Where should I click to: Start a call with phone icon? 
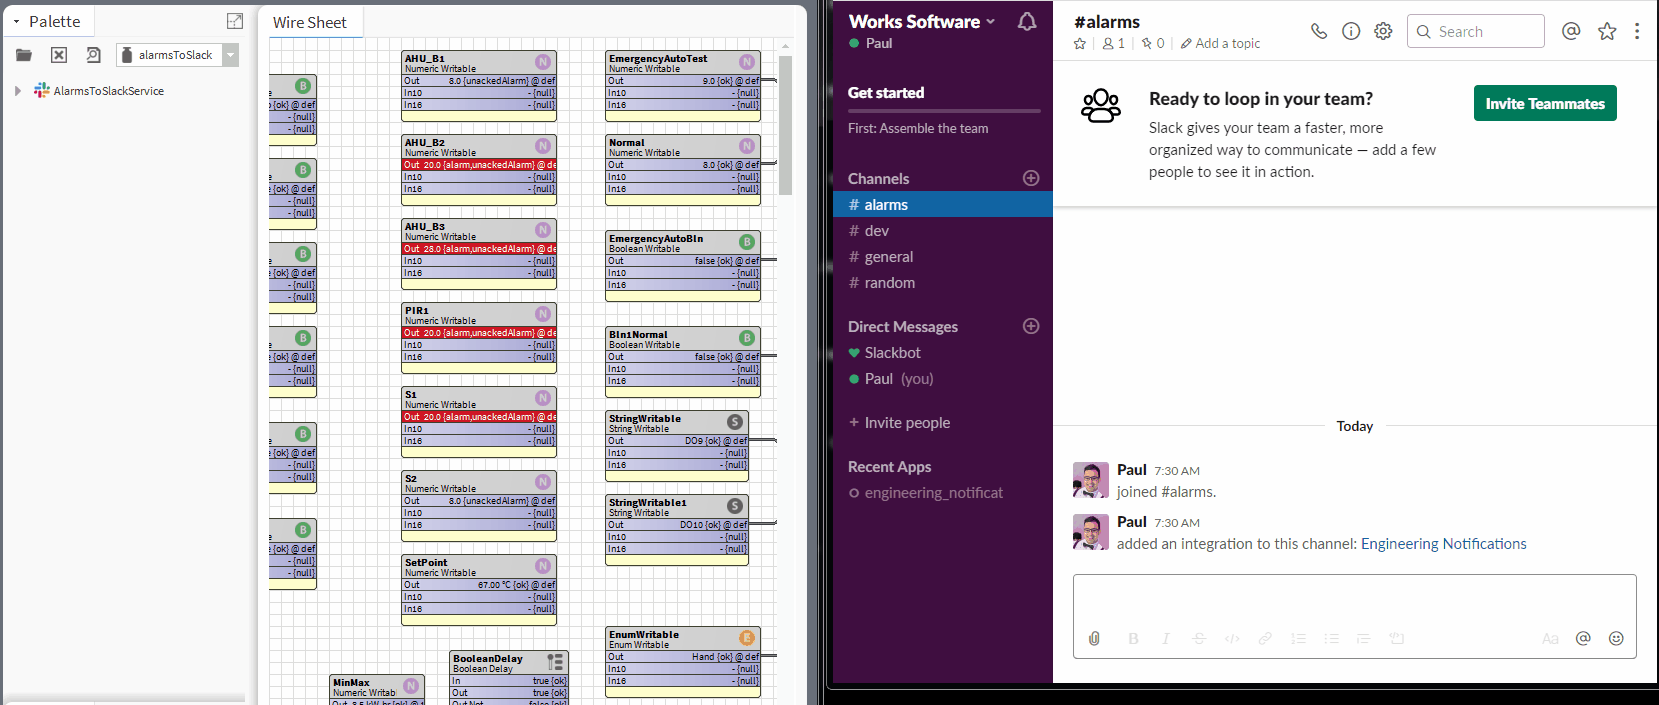click(x=1319, y=31)
